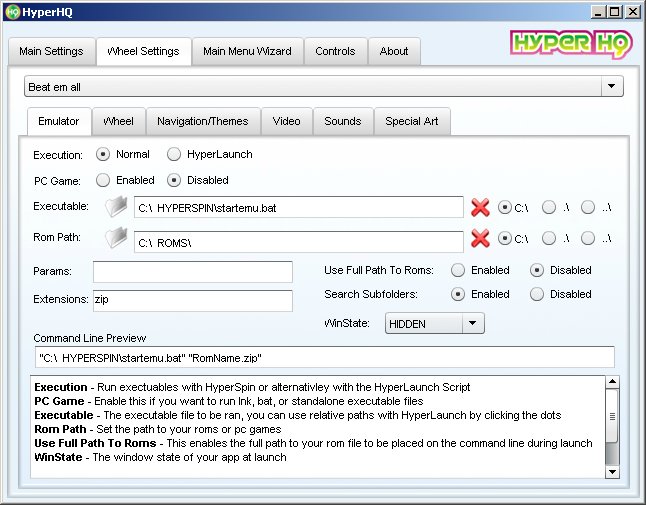Open the Navigation/Themes sub-tab
This screenshot has width=646, height=505.
click(203, 122)
